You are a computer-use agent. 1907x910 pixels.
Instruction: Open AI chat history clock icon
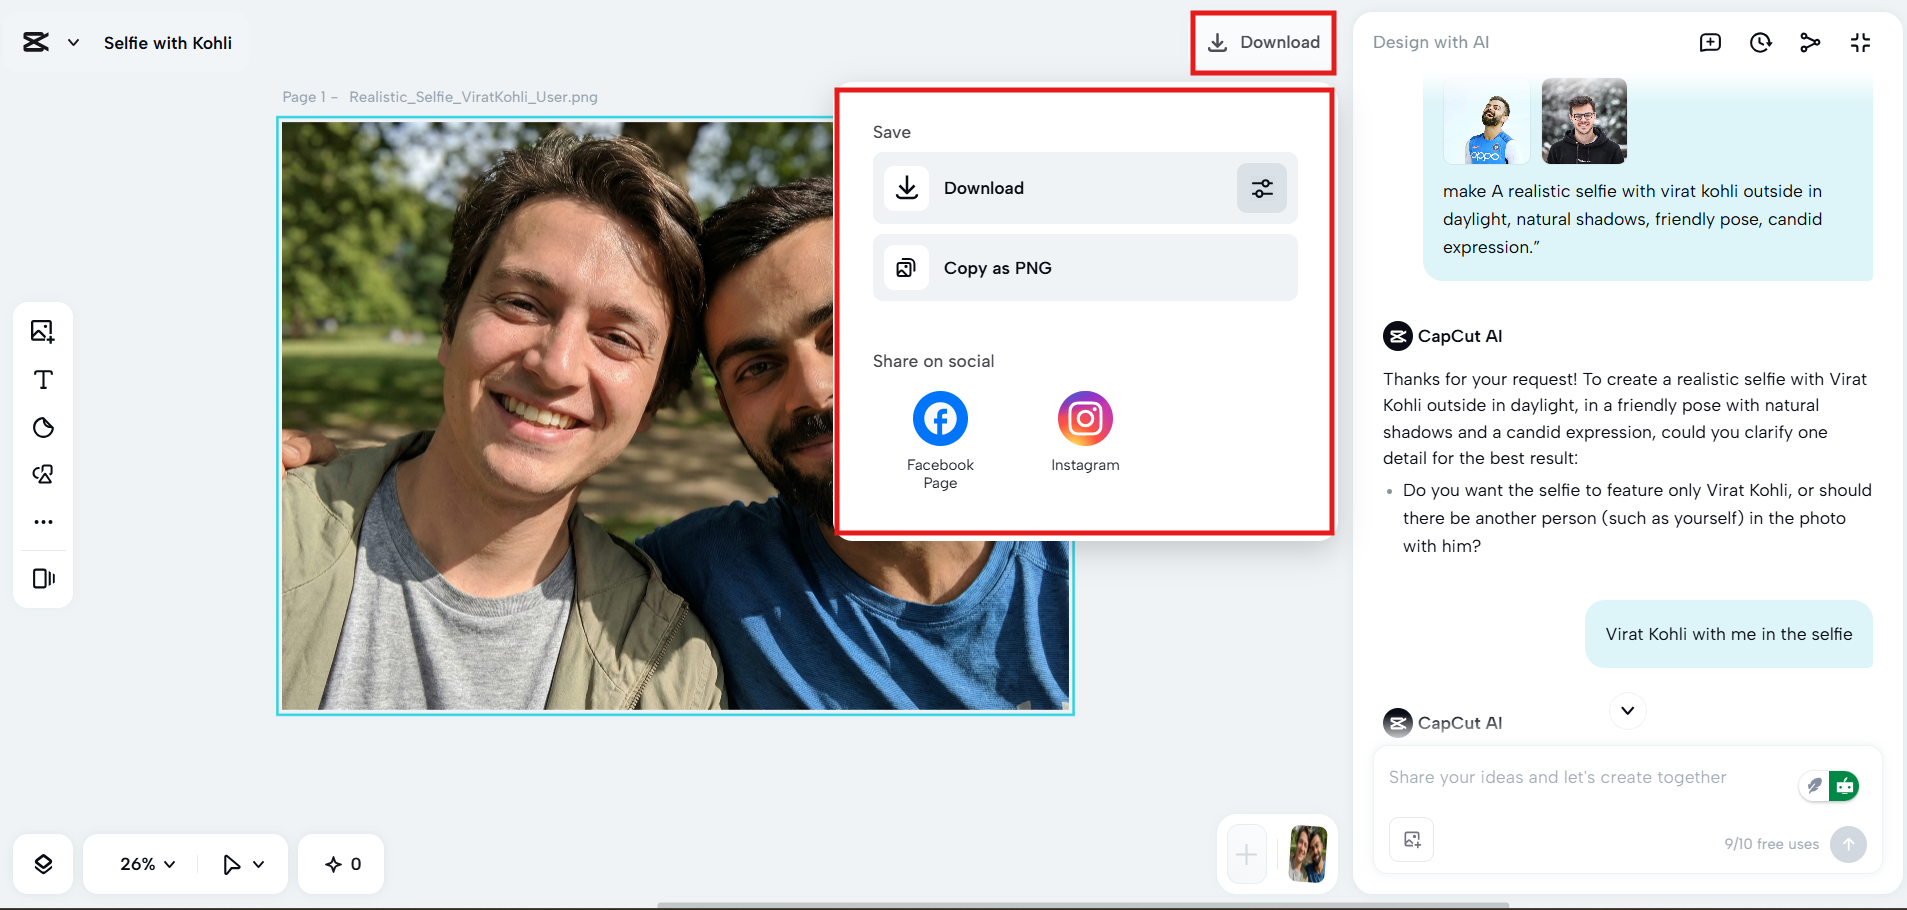(x=1760, y=42)
